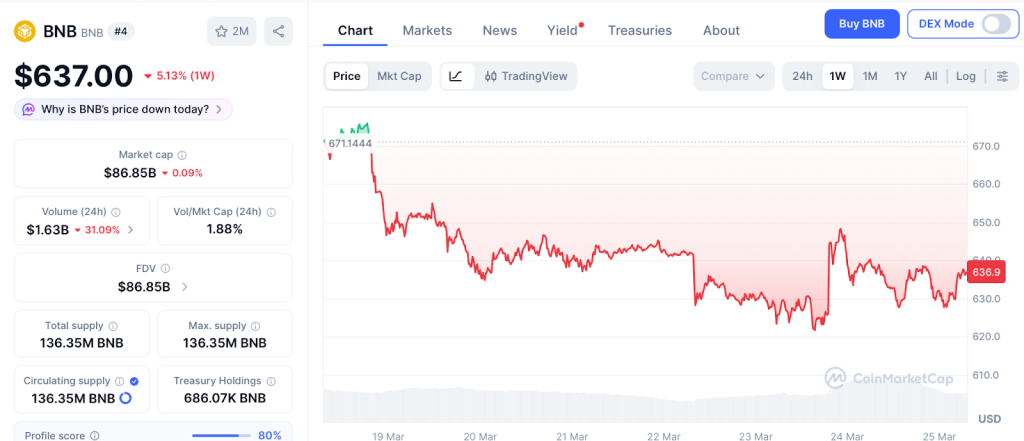The height and width of the screenshot is (441, 1024).
Task: Click the share icon next to watchlist
Action: pyautogui.click(x=278, y=31)
